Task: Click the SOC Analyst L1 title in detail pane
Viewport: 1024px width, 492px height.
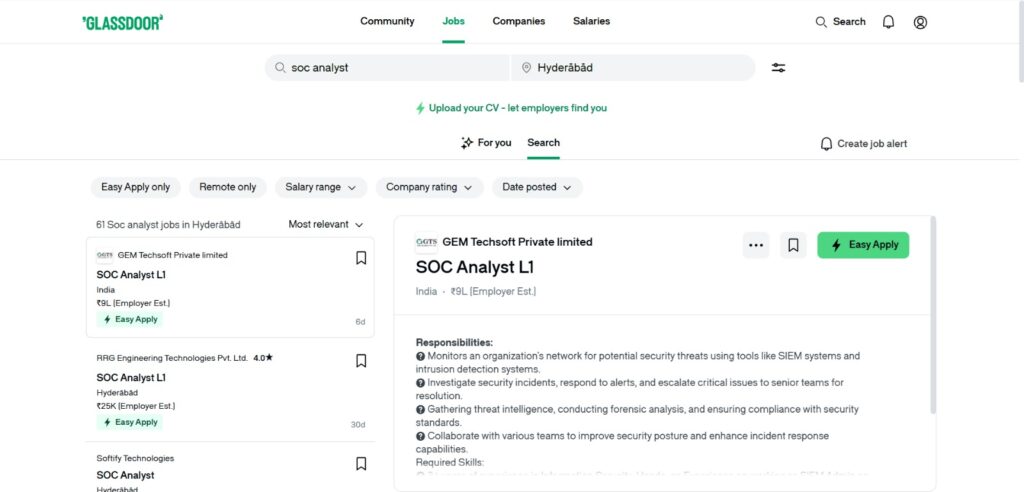Action: (x=475, y=268)
